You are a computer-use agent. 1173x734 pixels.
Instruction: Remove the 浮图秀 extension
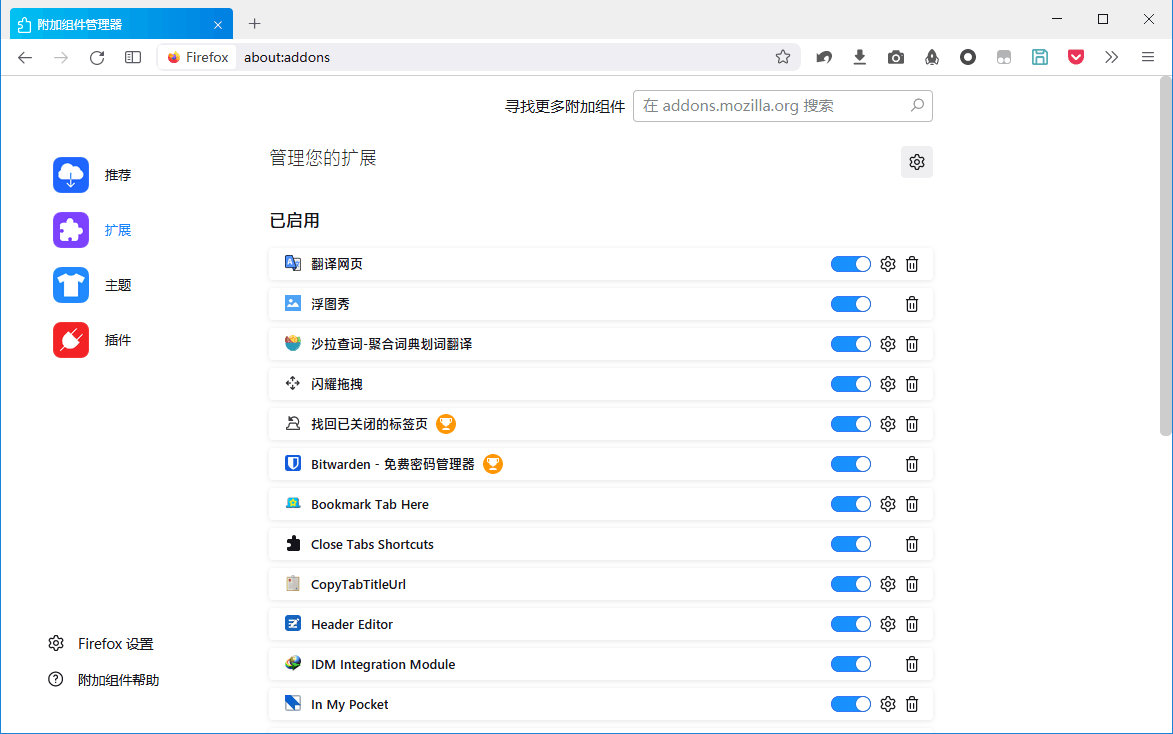(x=912, y=305)
